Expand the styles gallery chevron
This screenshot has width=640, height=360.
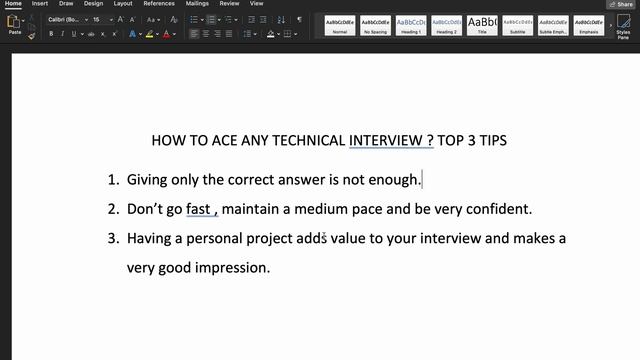point(611,26)
